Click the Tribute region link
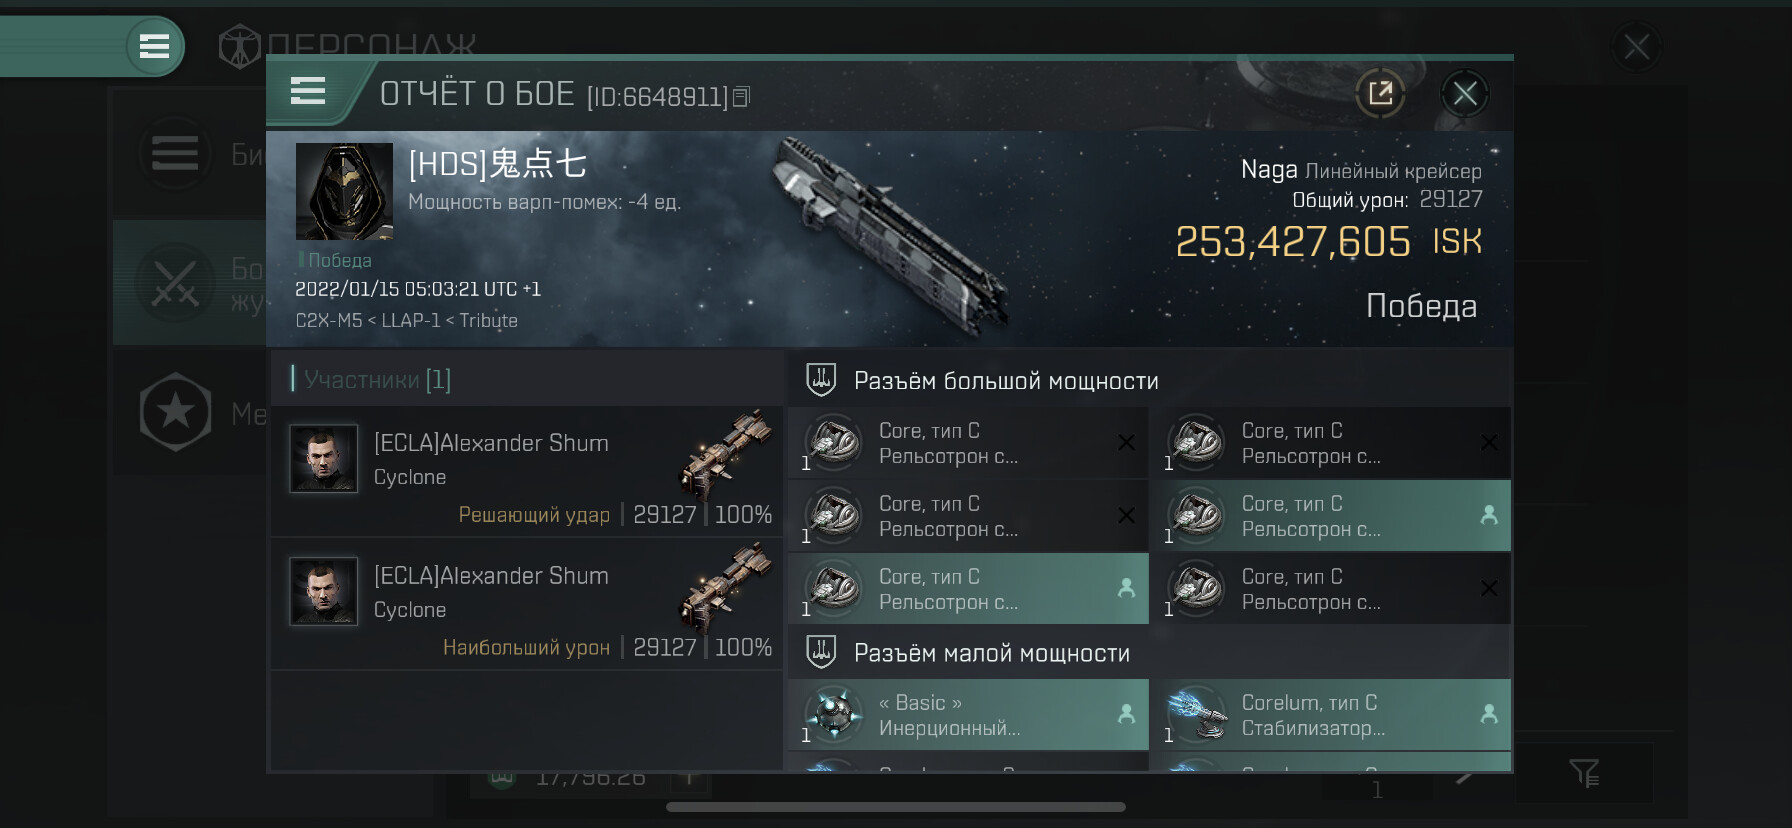This screenshot has height=828, width=1792. [488, 321]
